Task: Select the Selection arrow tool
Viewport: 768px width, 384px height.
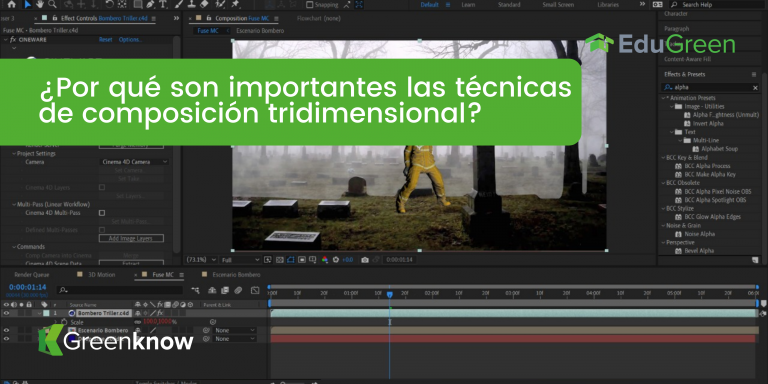Action: click(27, 4)
